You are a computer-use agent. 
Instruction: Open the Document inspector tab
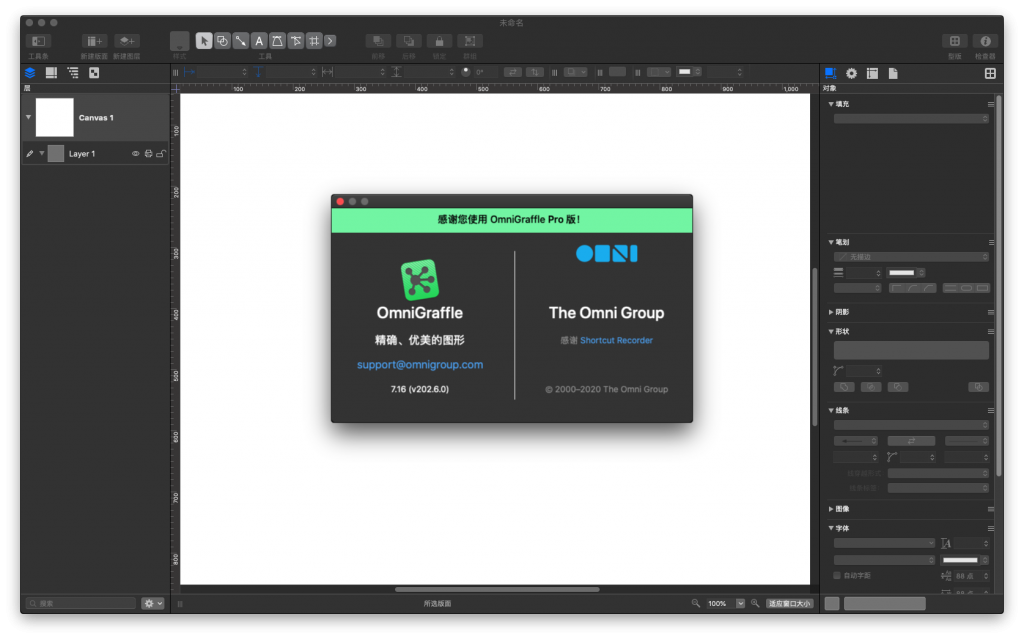(x=893, y=73)
